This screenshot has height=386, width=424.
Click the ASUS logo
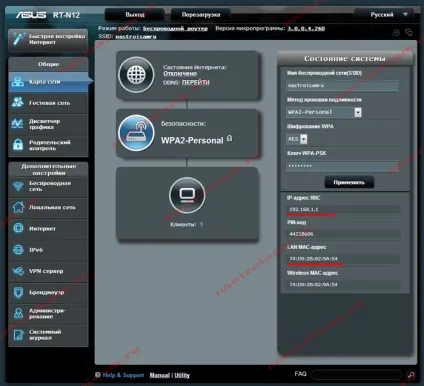(x=31, y=15)
